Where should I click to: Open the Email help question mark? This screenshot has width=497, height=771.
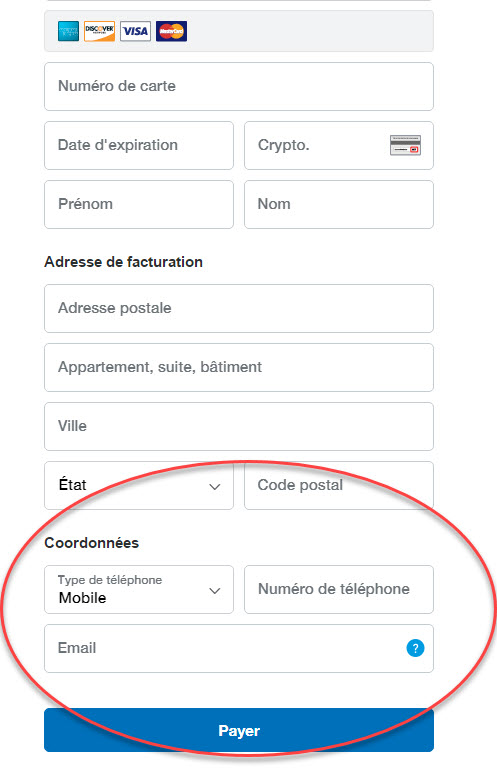[415, 648]
